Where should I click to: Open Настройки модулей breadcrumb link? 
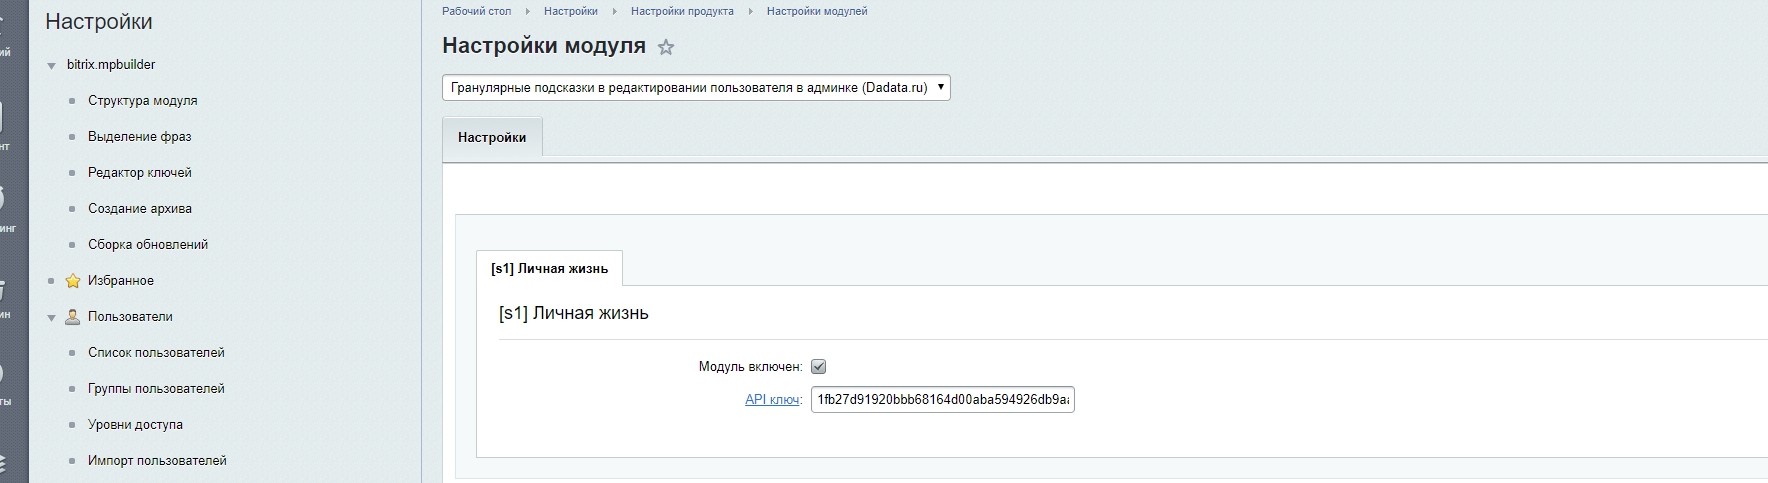point(817,11)
